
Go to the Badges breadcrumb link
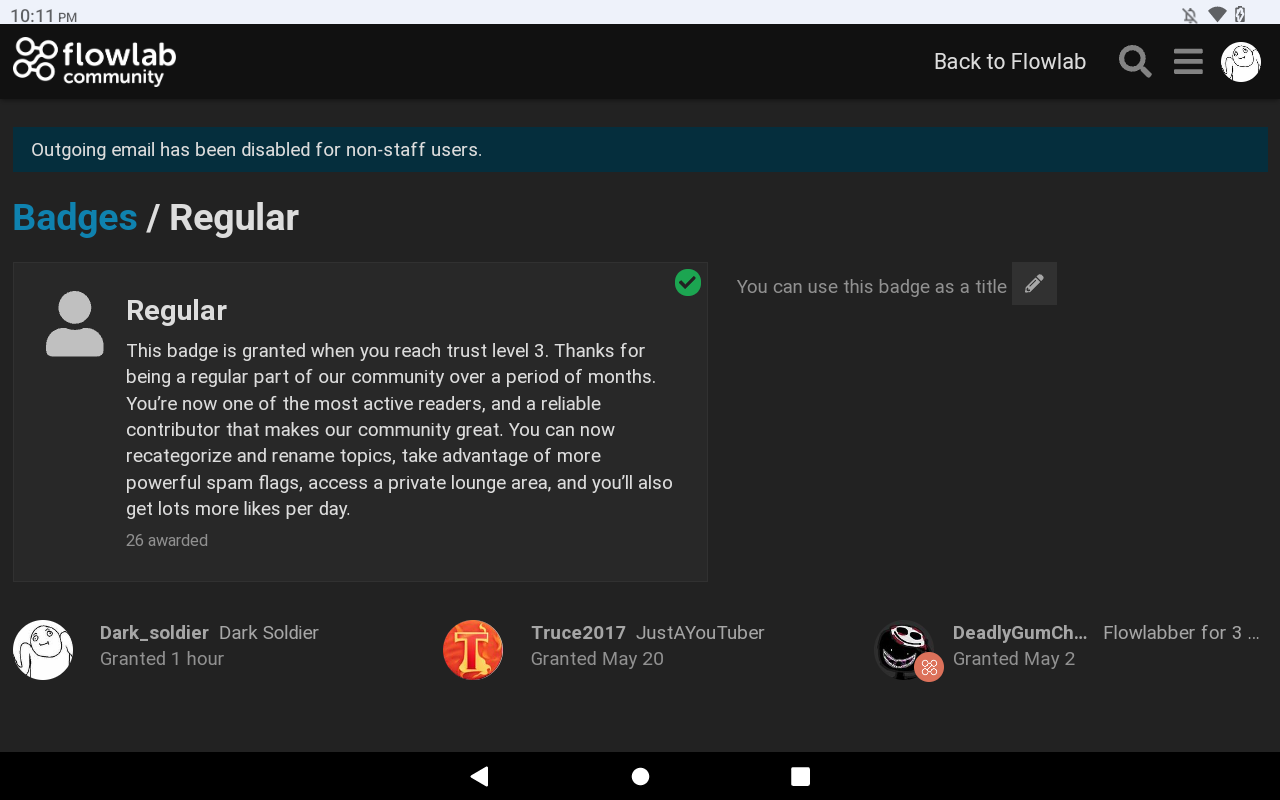[75, 217]
